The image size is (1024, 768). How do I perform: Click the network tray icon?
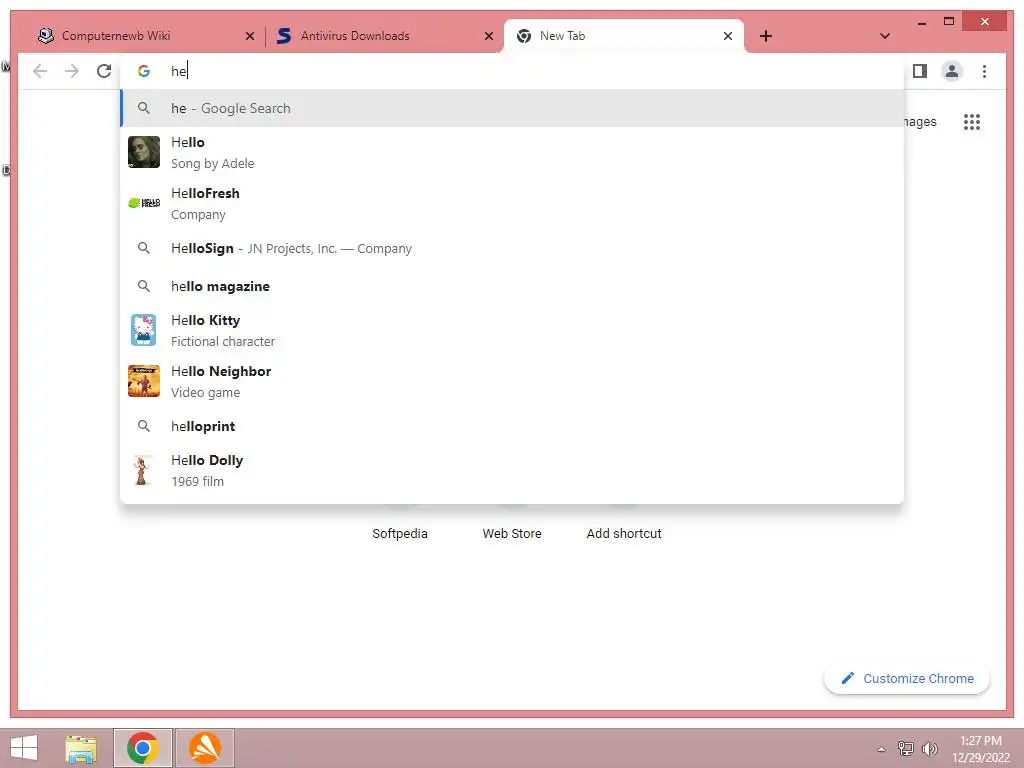coord(906,748)
